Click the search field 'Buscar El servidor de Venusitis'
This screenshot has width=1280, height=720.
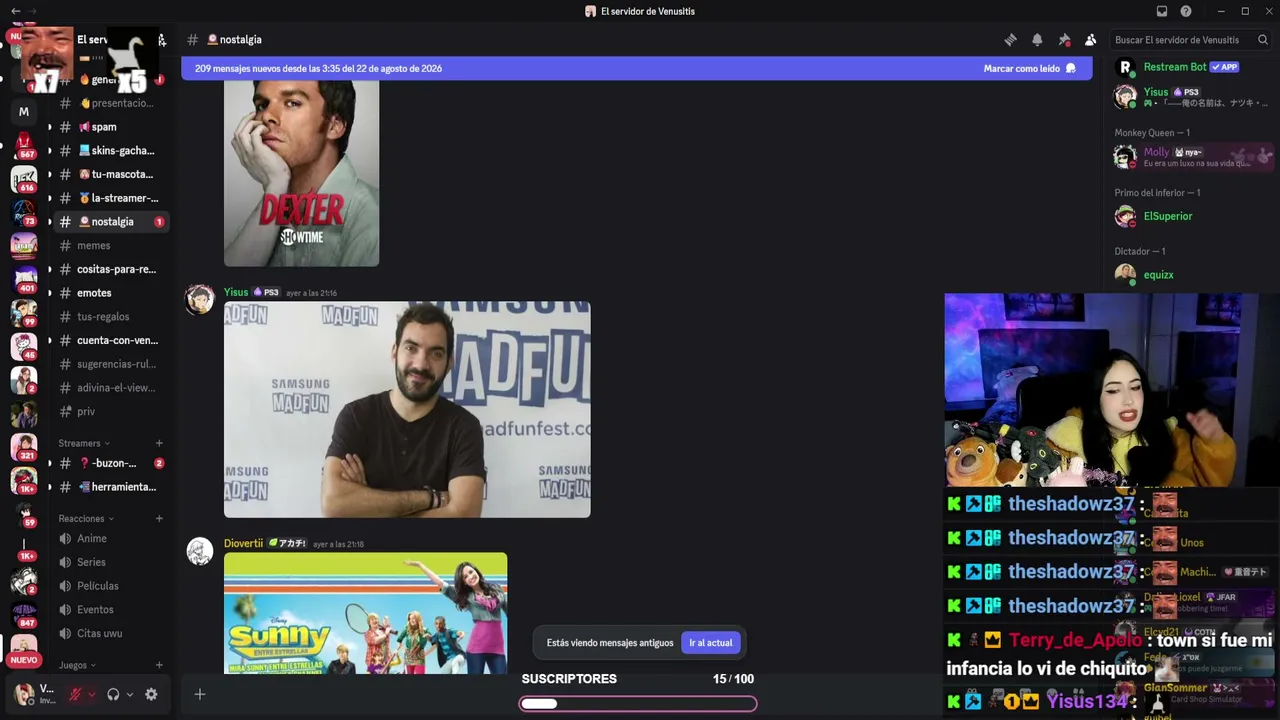coord(1191,40)
